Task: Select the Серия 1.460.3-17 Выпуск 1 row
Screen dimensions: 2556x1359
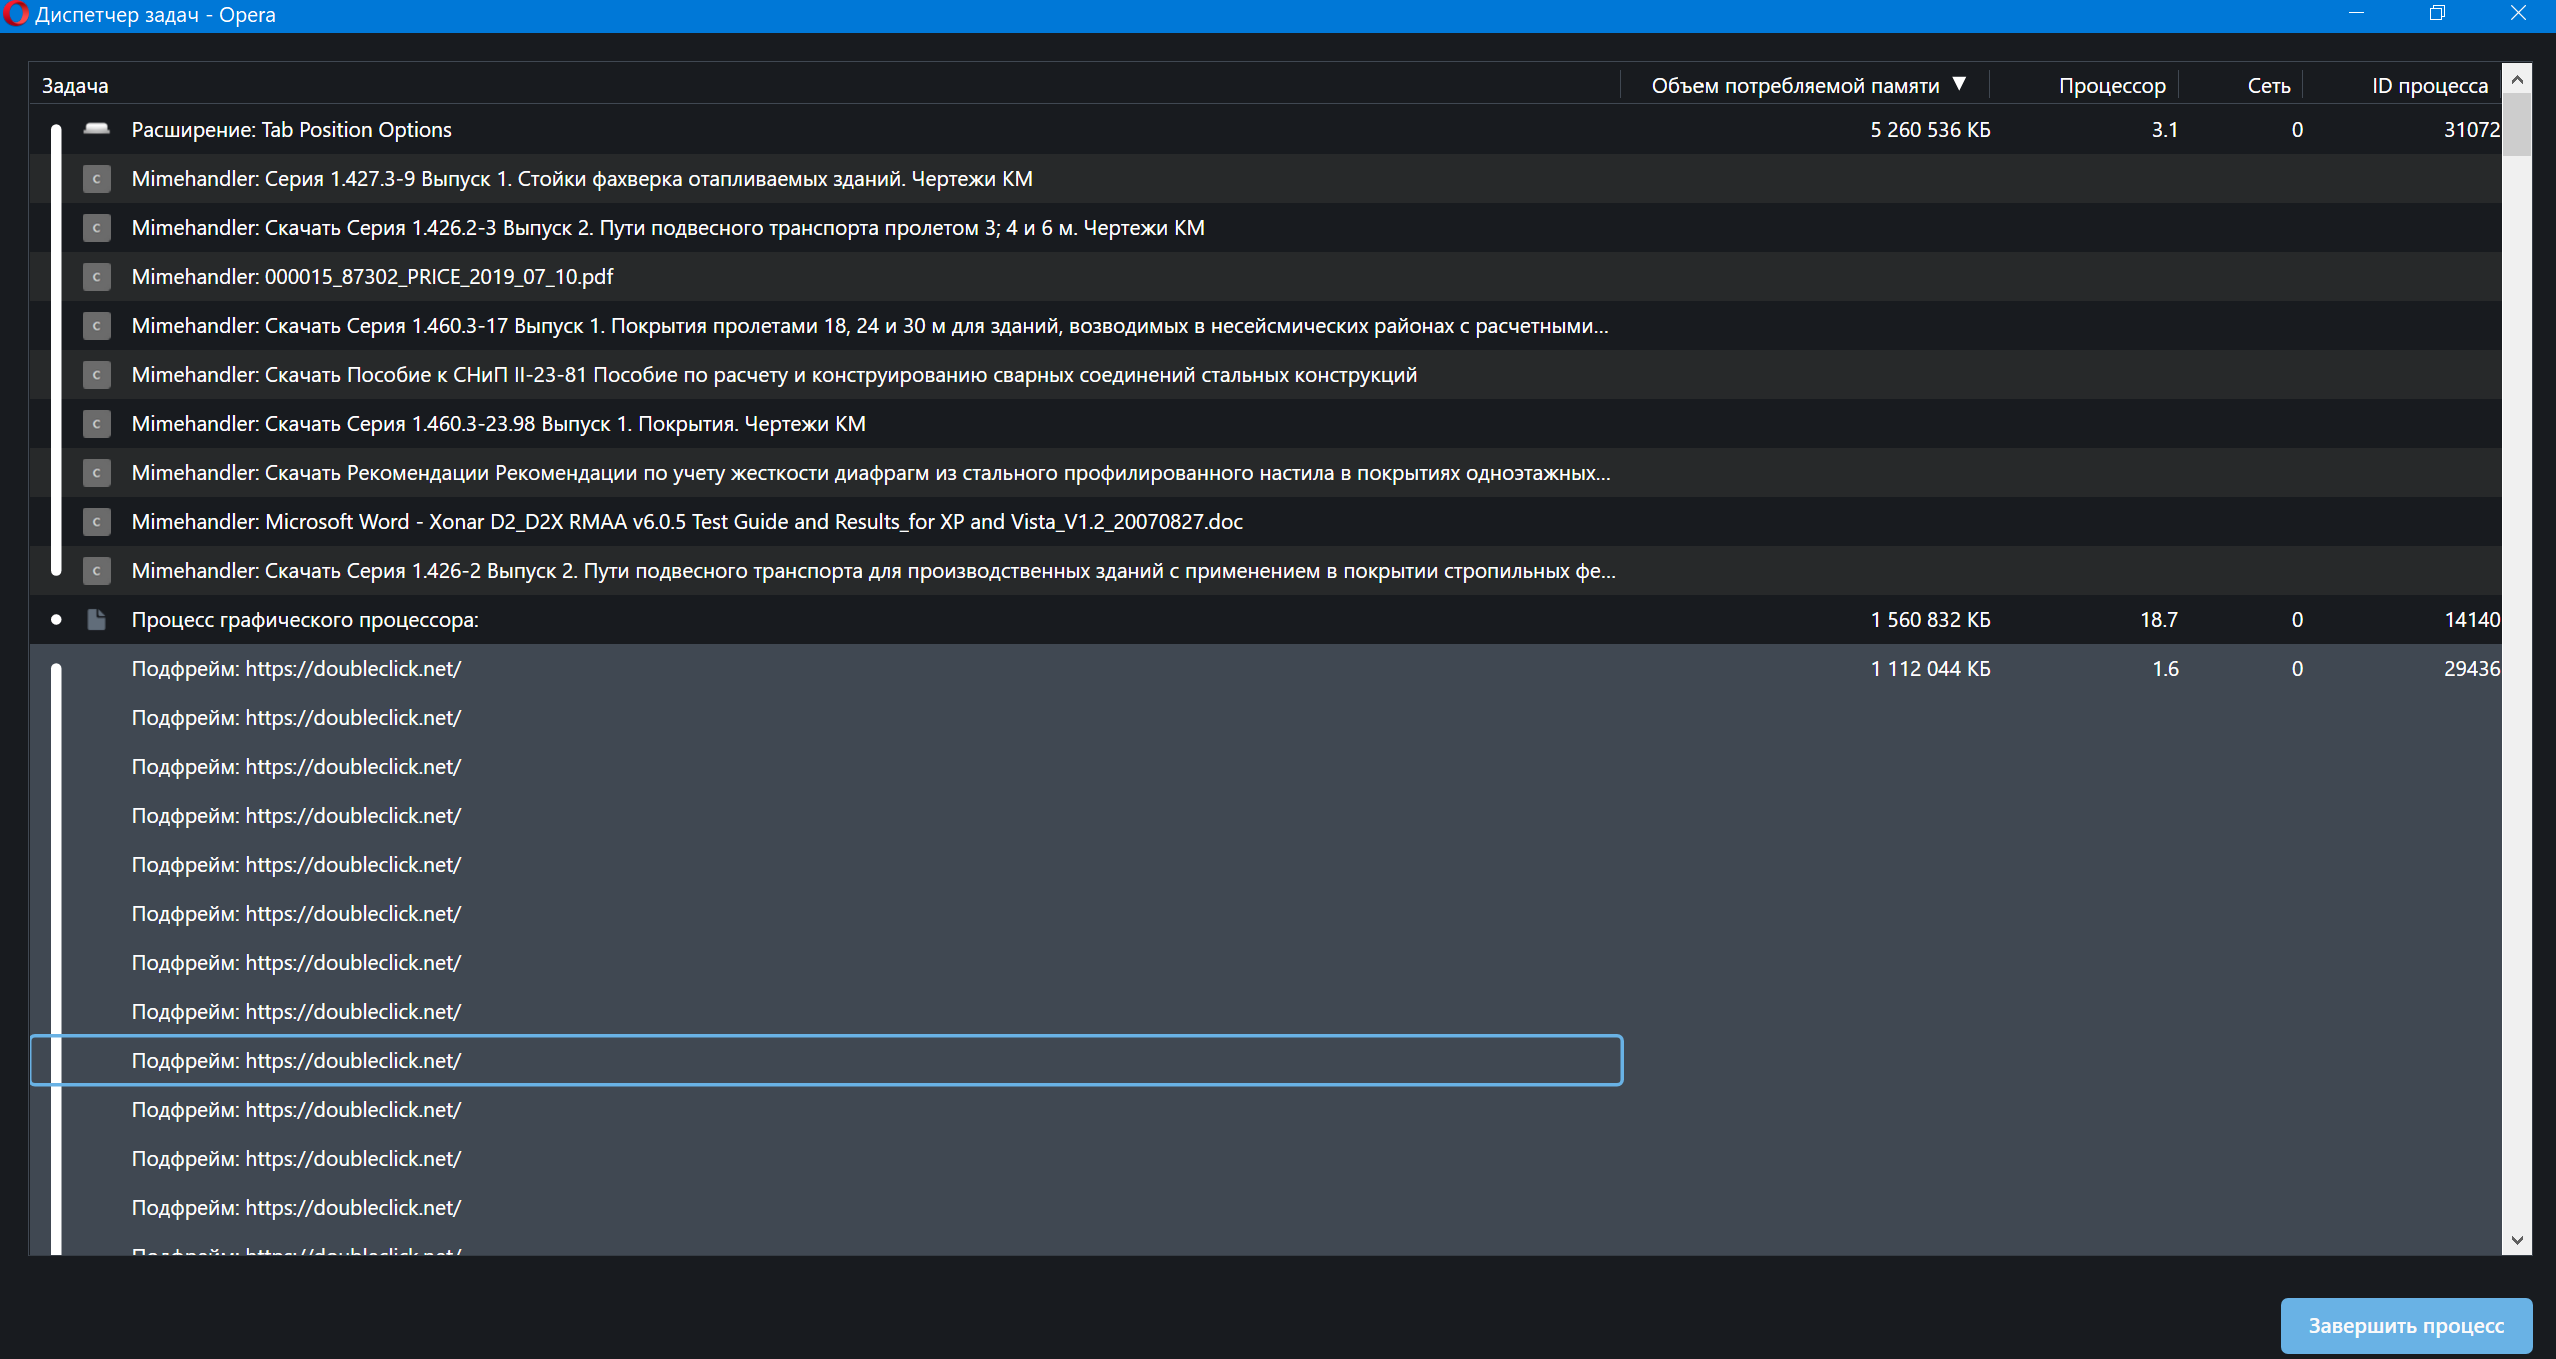Action: coord(1265,326)
